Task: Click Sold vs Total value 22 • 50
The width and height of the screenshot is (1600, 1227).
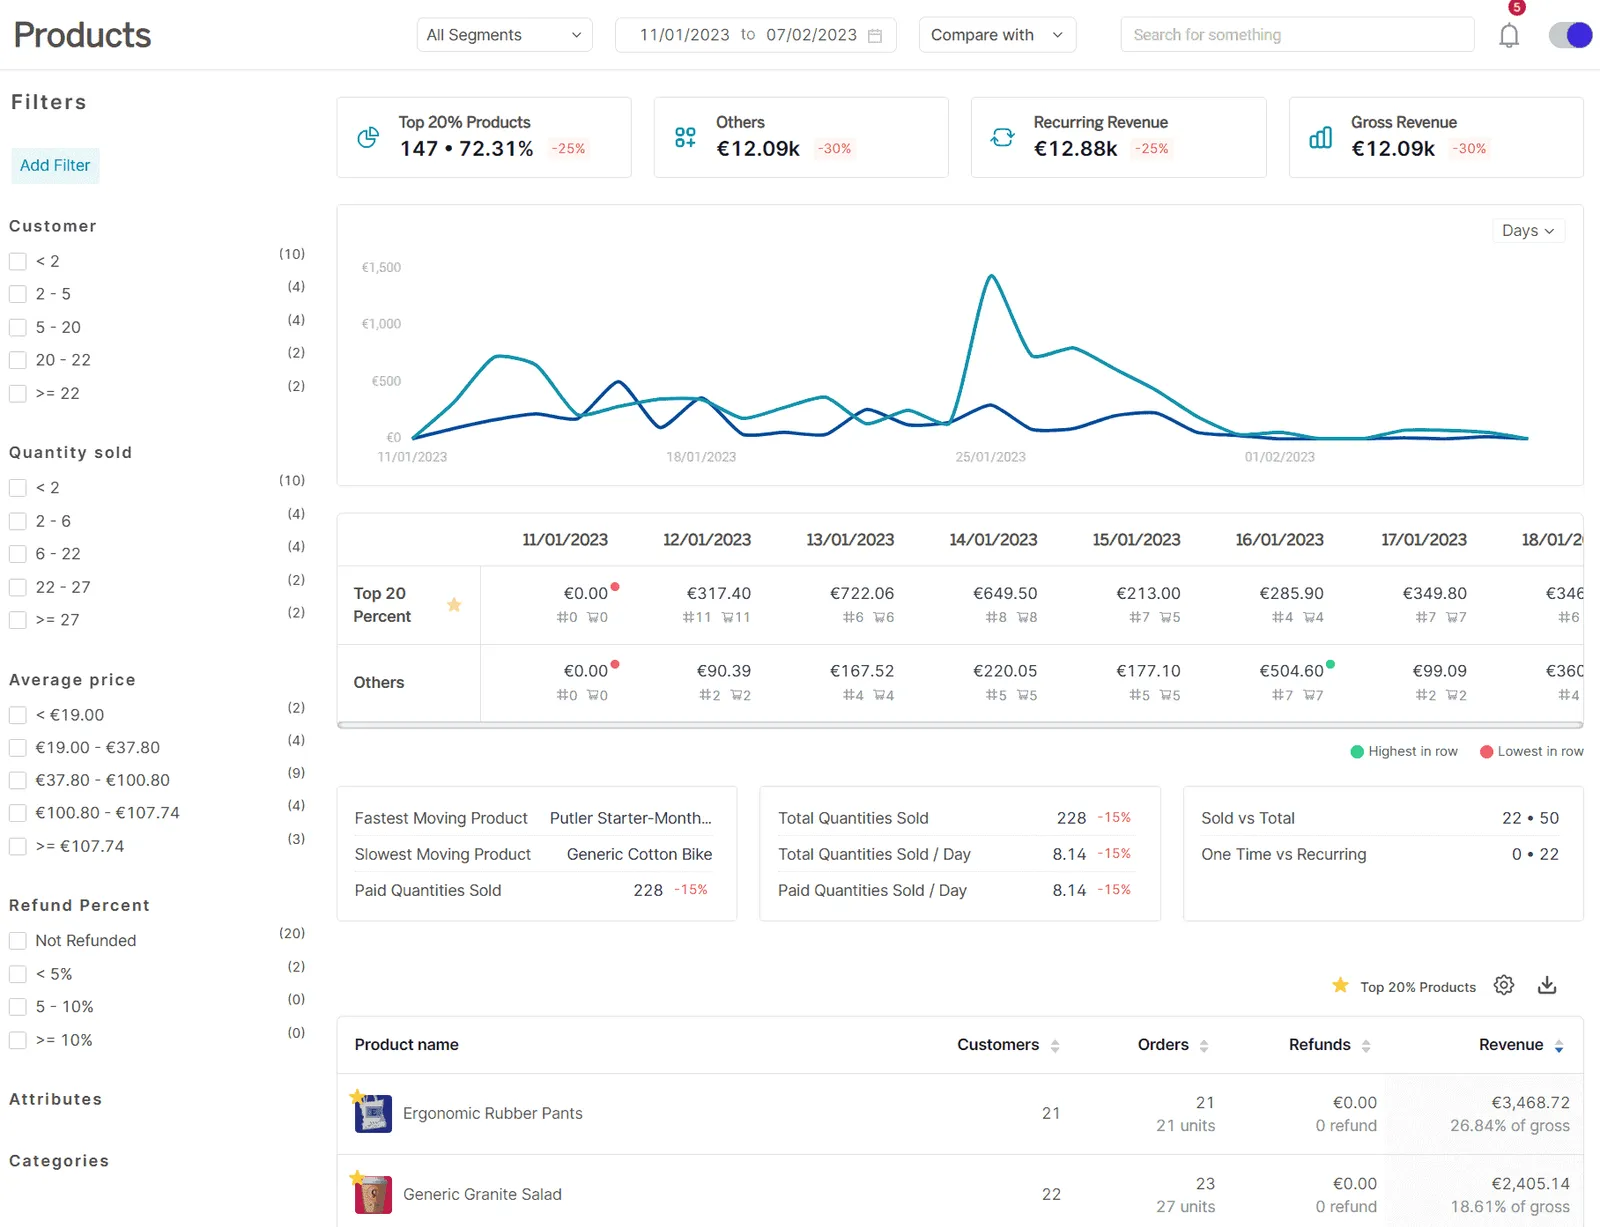Action: [x=1530, y=818]
